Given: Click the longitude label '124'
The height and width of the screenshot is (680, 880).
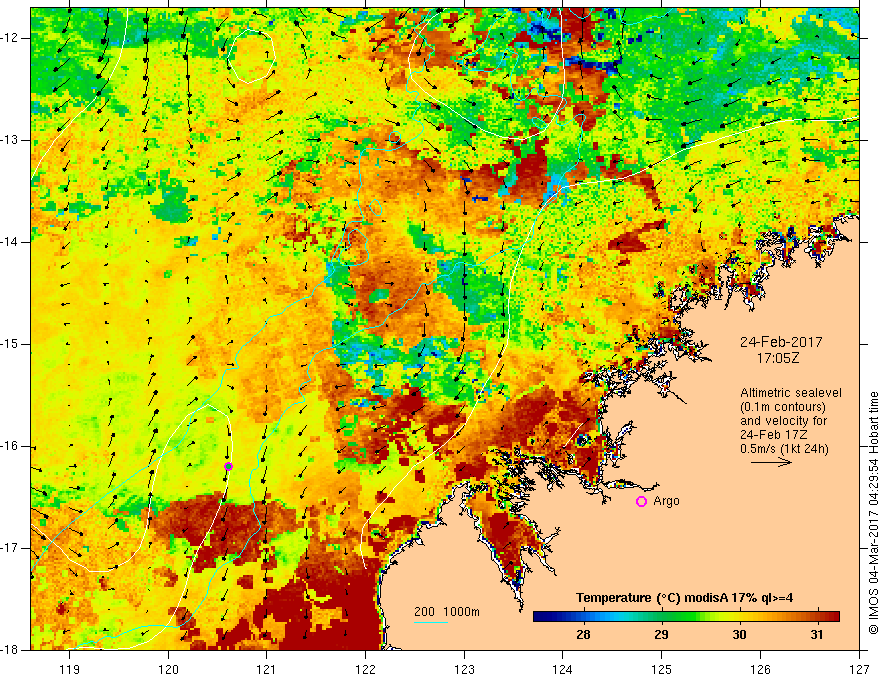Looking at the screenshot, I should [563, 669].
